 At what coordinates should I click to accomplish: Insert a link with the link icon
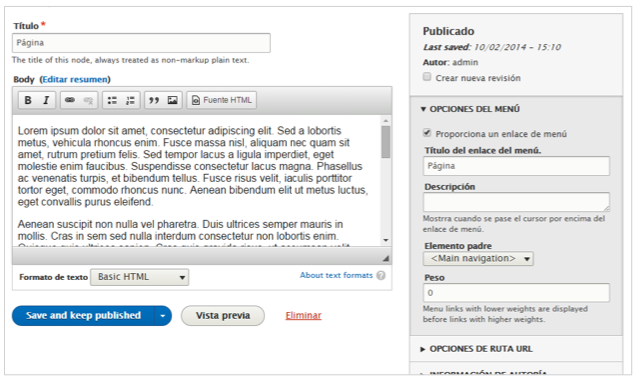pyautogui.click(x=70, y=100)
